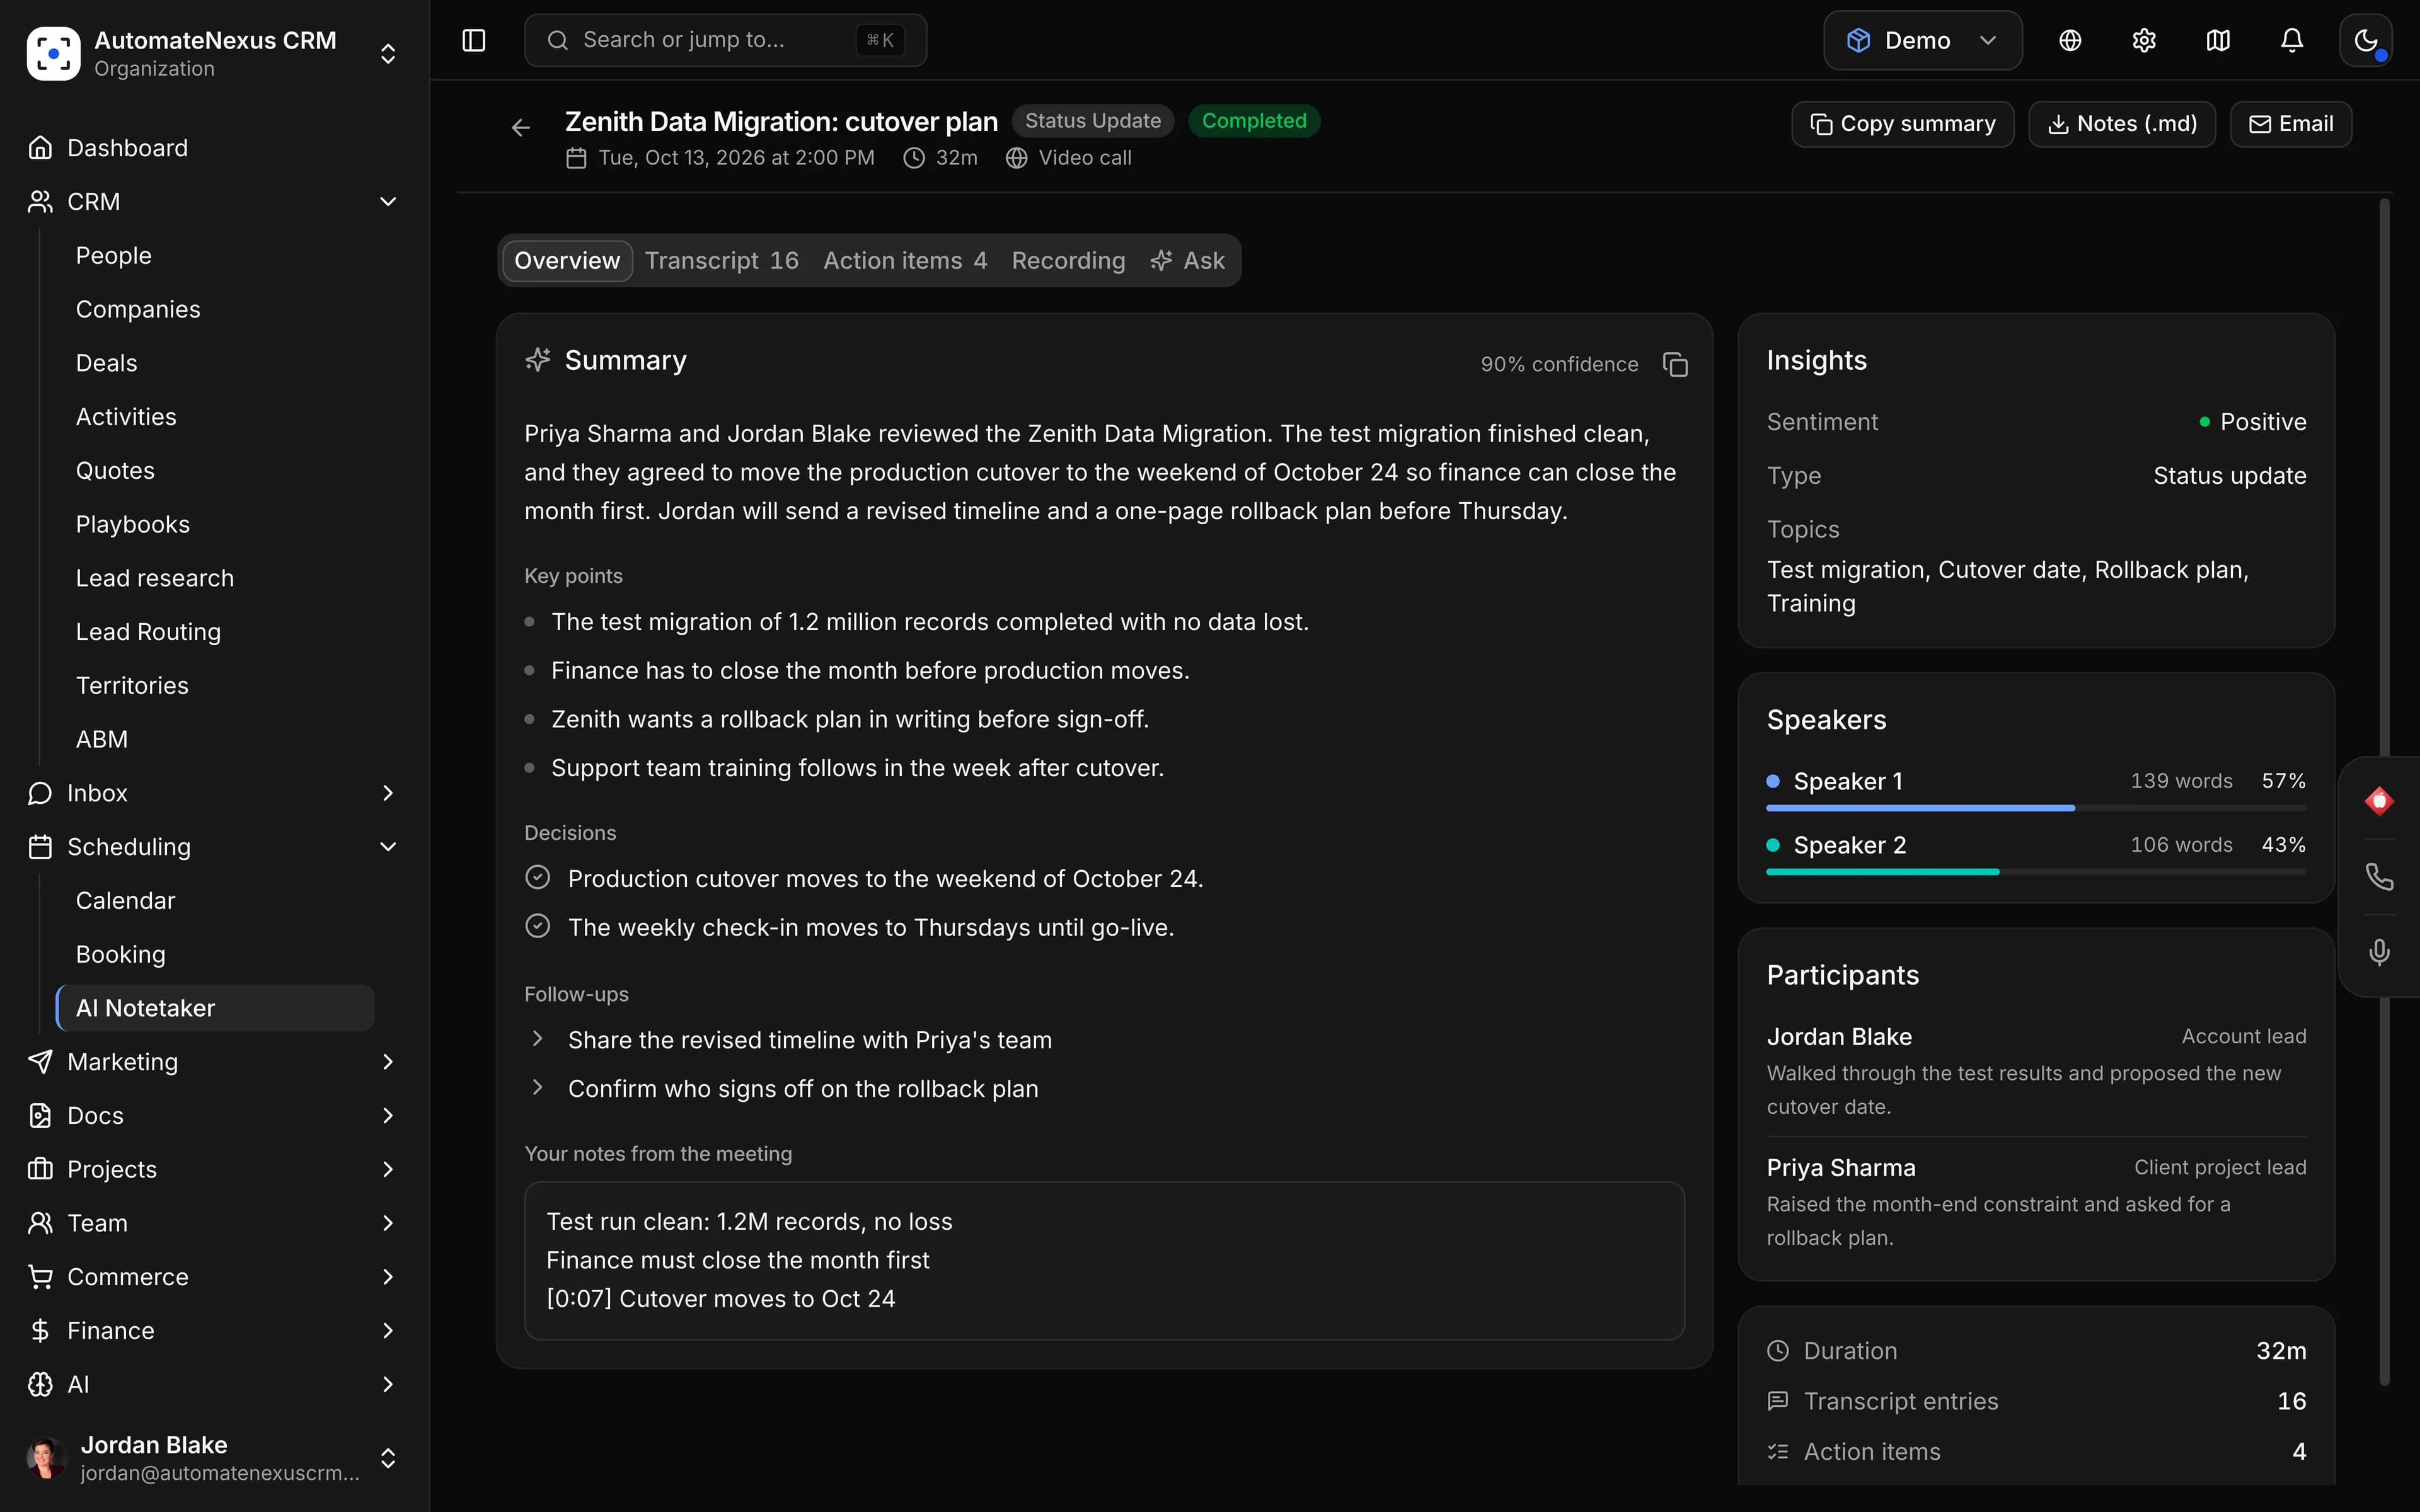Switch to the Action items tab

pyautogui.click(x=904, y=261)
